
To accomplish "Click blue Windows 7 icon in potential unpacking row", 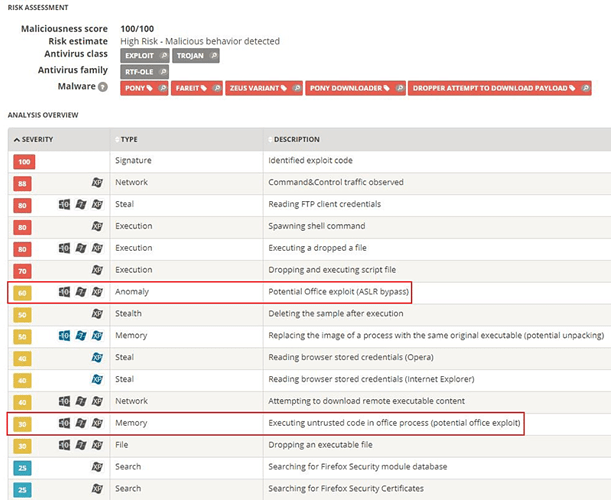I will tap(81, 335).
